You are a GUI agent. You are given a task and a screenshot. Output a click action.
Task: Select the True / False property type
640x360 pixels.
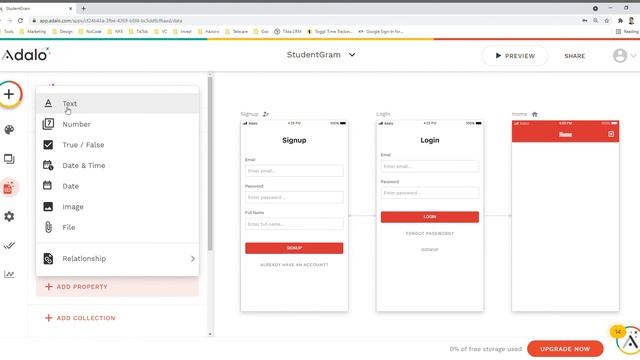118,144
